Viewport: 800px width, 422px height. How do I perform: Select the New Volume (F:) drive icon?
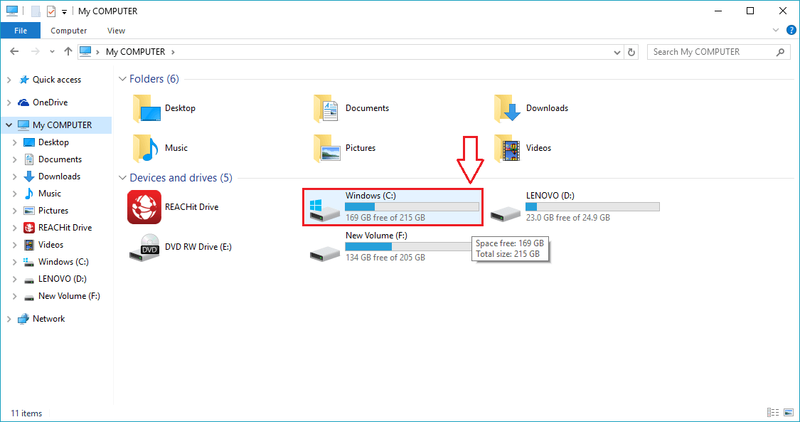pyautogui.click(x=324, y=253)
